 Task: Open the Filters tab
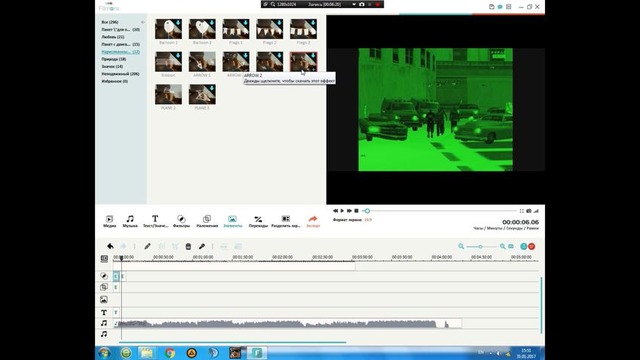[181, 221]
